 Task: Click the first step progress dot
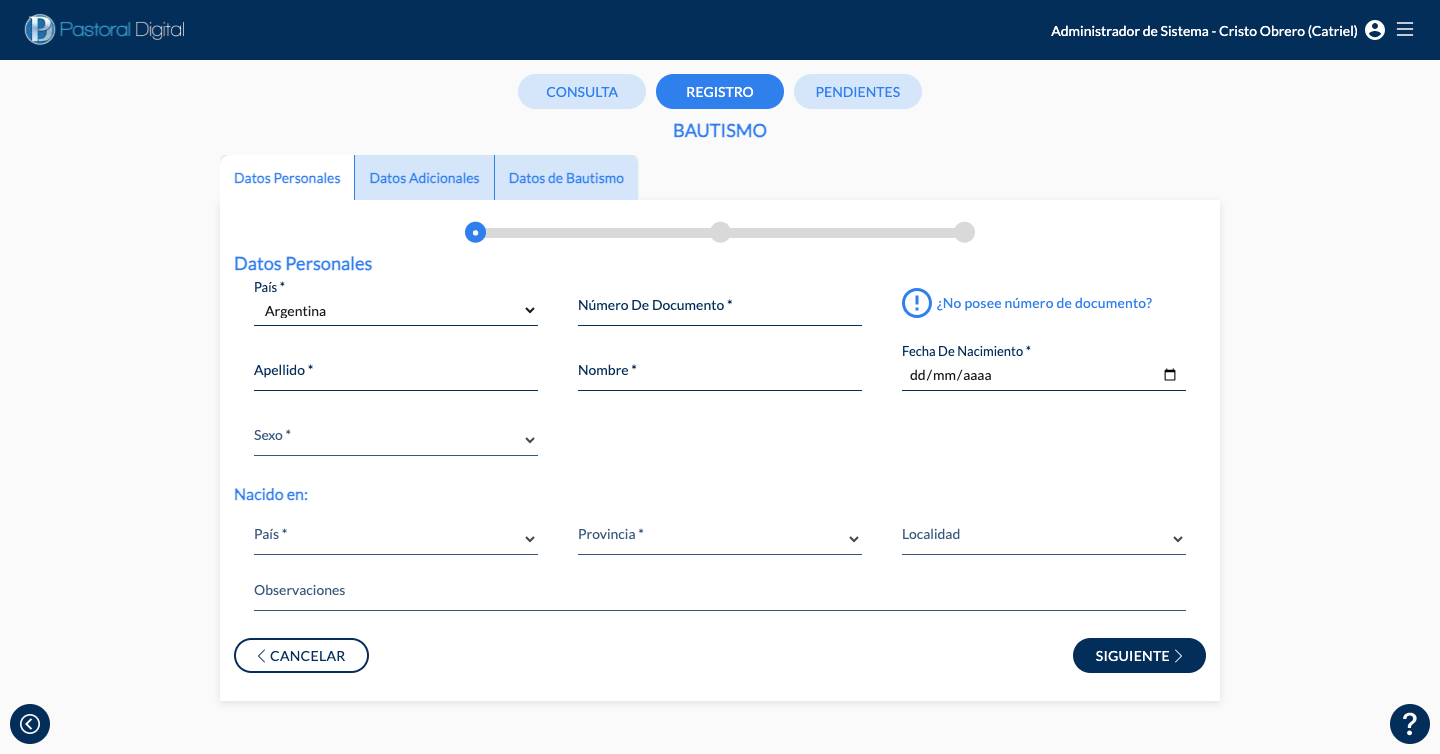(476, 232)
